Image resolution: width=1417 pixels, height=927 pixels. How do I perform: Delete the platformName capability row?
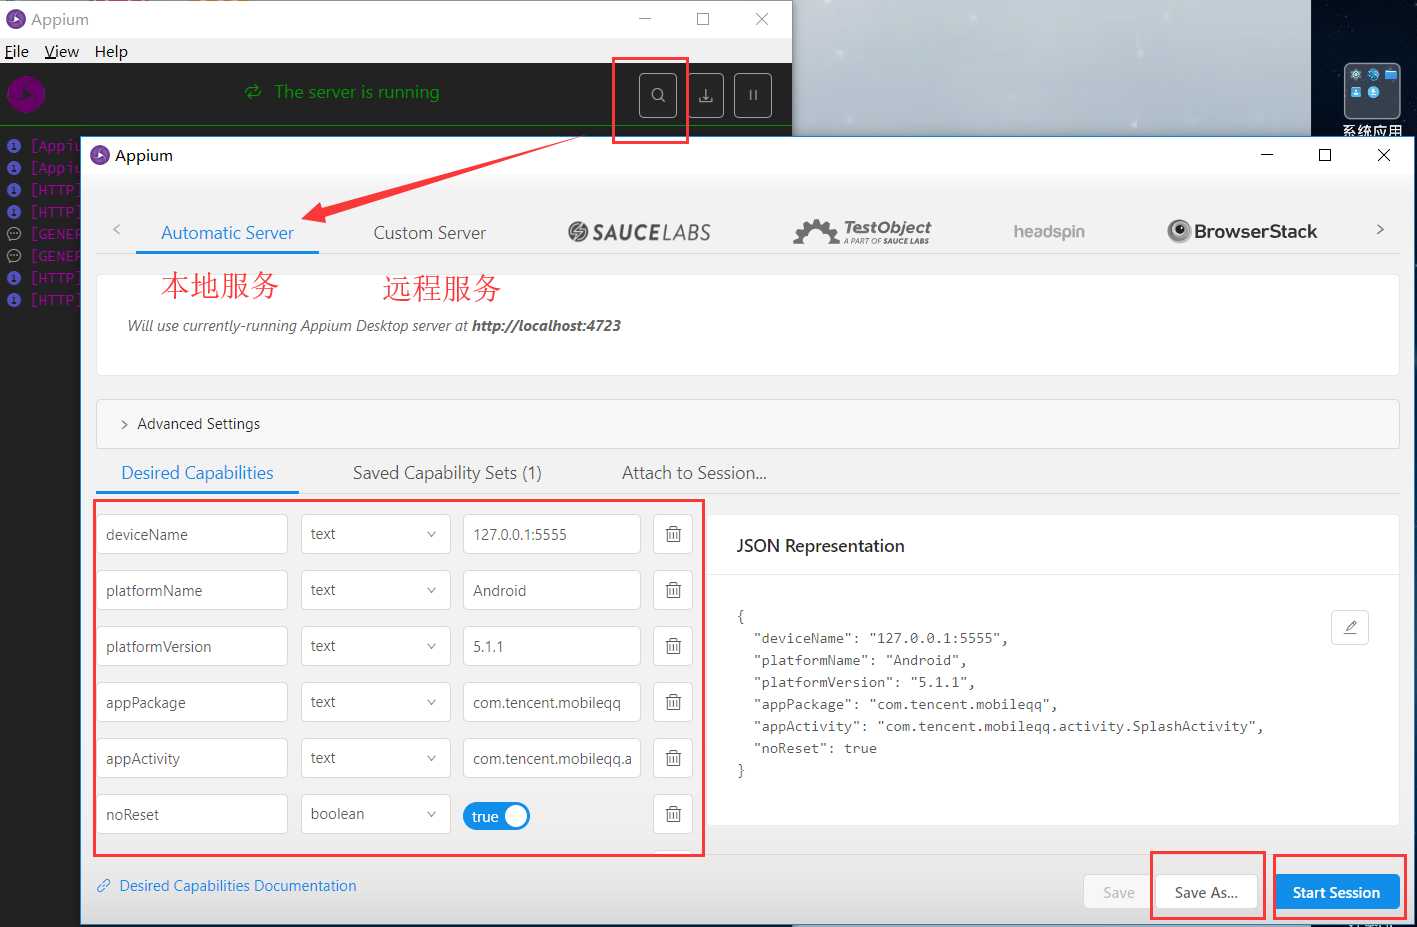(x=673, y=590)
